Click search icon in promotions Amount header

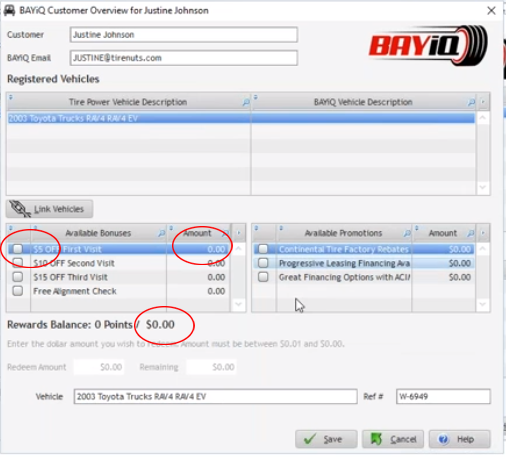tap(470, 233)
